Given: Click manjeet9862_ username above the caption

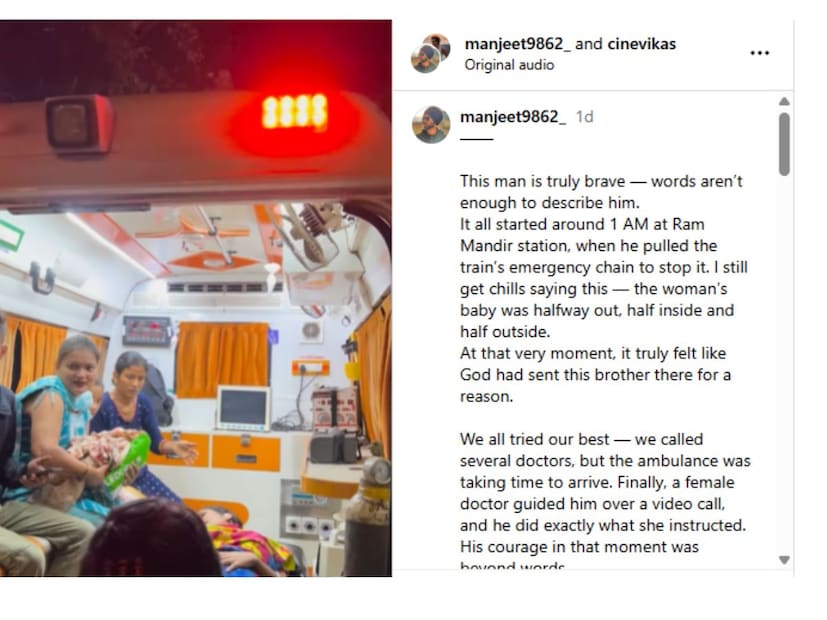Looking at the screenshot, I should coord(513,117).
